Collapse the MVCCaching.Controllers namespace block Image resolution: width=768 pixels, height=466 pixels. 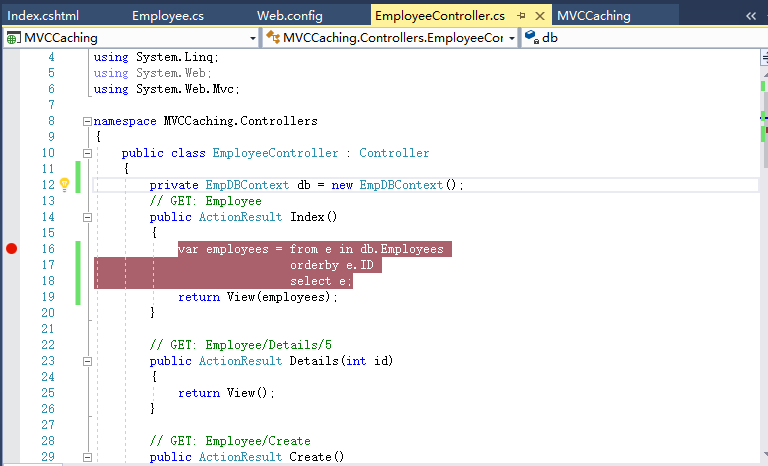click(x=87, y=121)
